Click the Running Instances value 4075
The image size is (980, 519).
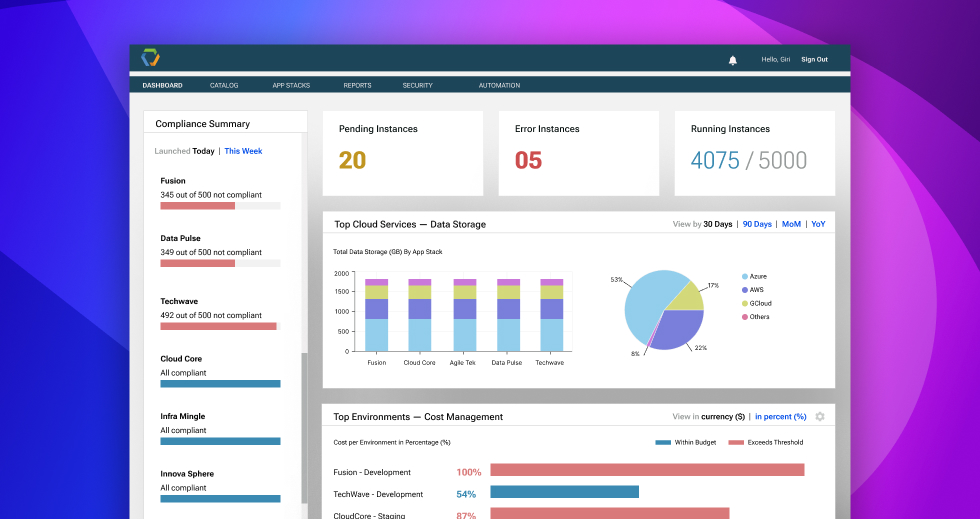click(715, 161)
